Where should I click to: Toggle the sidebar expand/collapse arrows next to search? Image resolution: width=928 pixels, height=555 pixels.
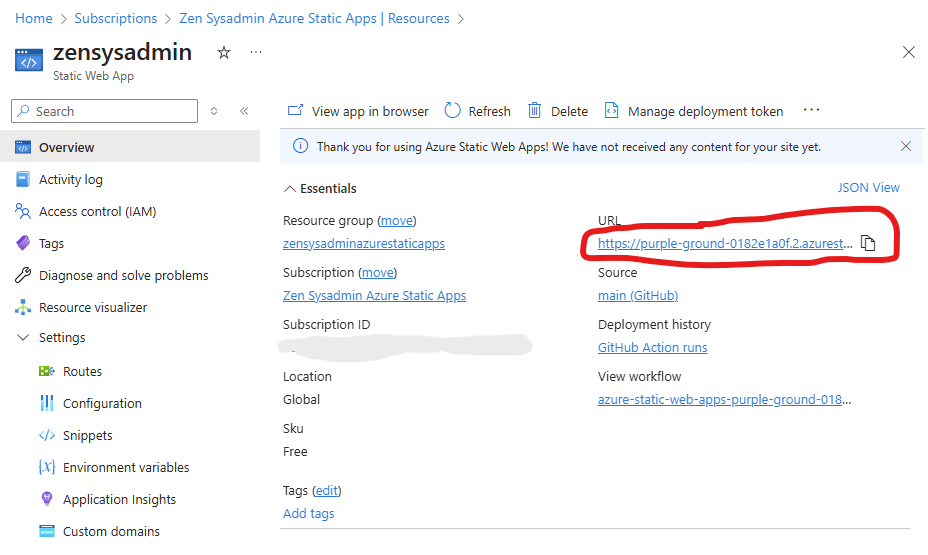(214, 111)
